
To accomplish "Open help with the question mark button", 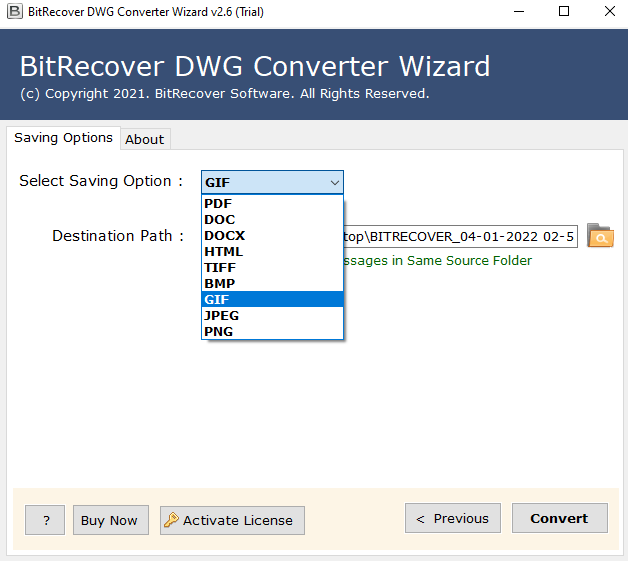I will click(45, 520).
